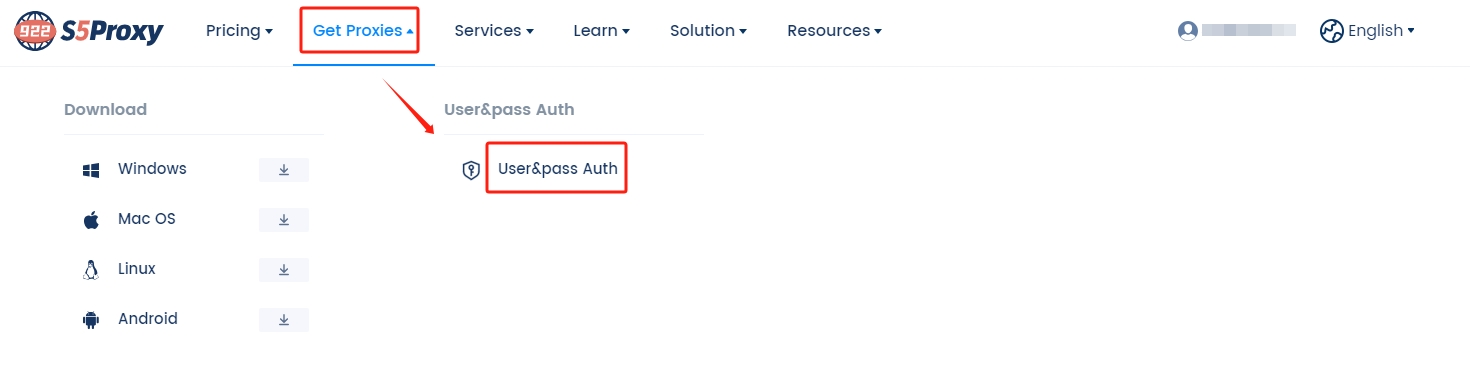Image resolution: width=1470 pixels, height=365 pixels.
Task: Download the Linux client via arrow icon
Action: click(284, 270)
